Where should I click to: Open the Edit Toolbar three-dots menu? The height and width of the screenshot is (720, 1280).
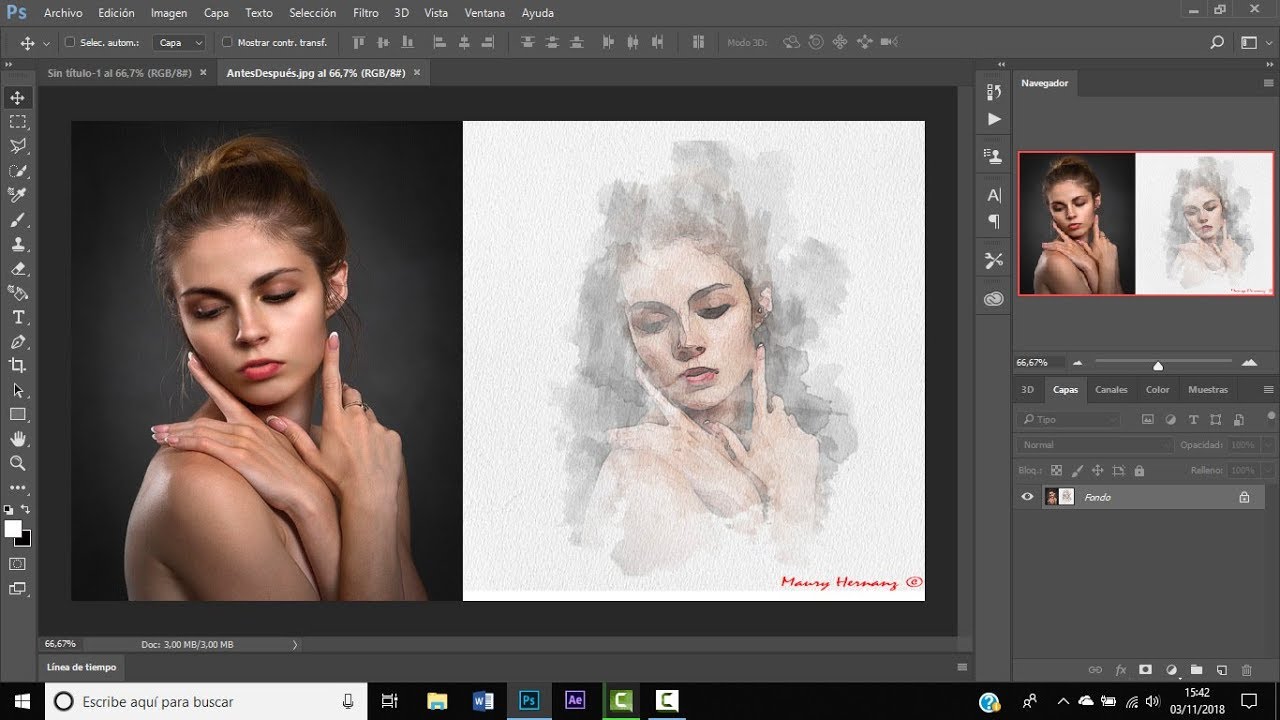tap(18, 488)
